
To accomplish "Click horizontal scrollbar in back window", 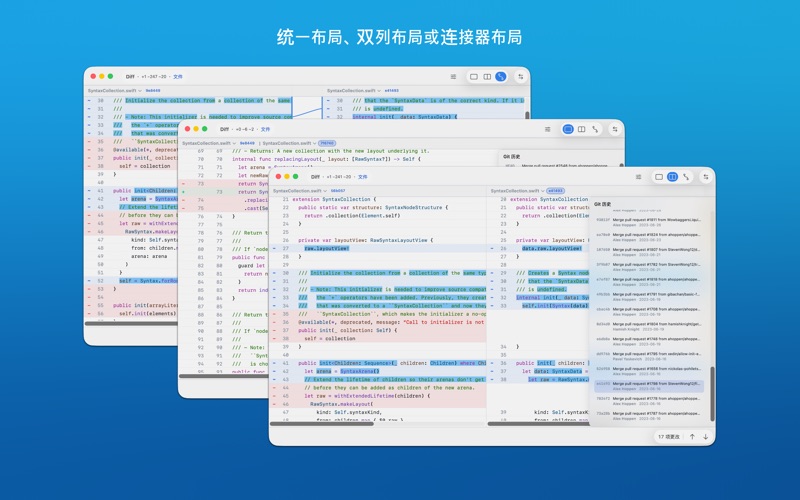I will [131, 323].
